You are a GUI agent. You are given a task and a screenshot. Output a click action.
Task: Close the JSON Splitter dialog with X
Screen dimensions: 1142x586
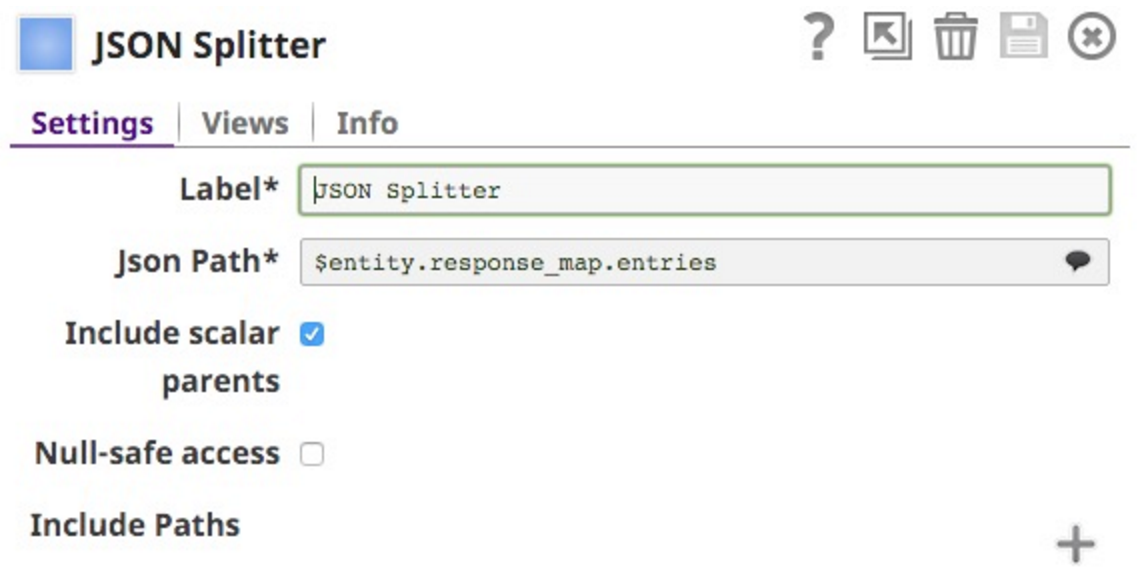pos(1092,36)
